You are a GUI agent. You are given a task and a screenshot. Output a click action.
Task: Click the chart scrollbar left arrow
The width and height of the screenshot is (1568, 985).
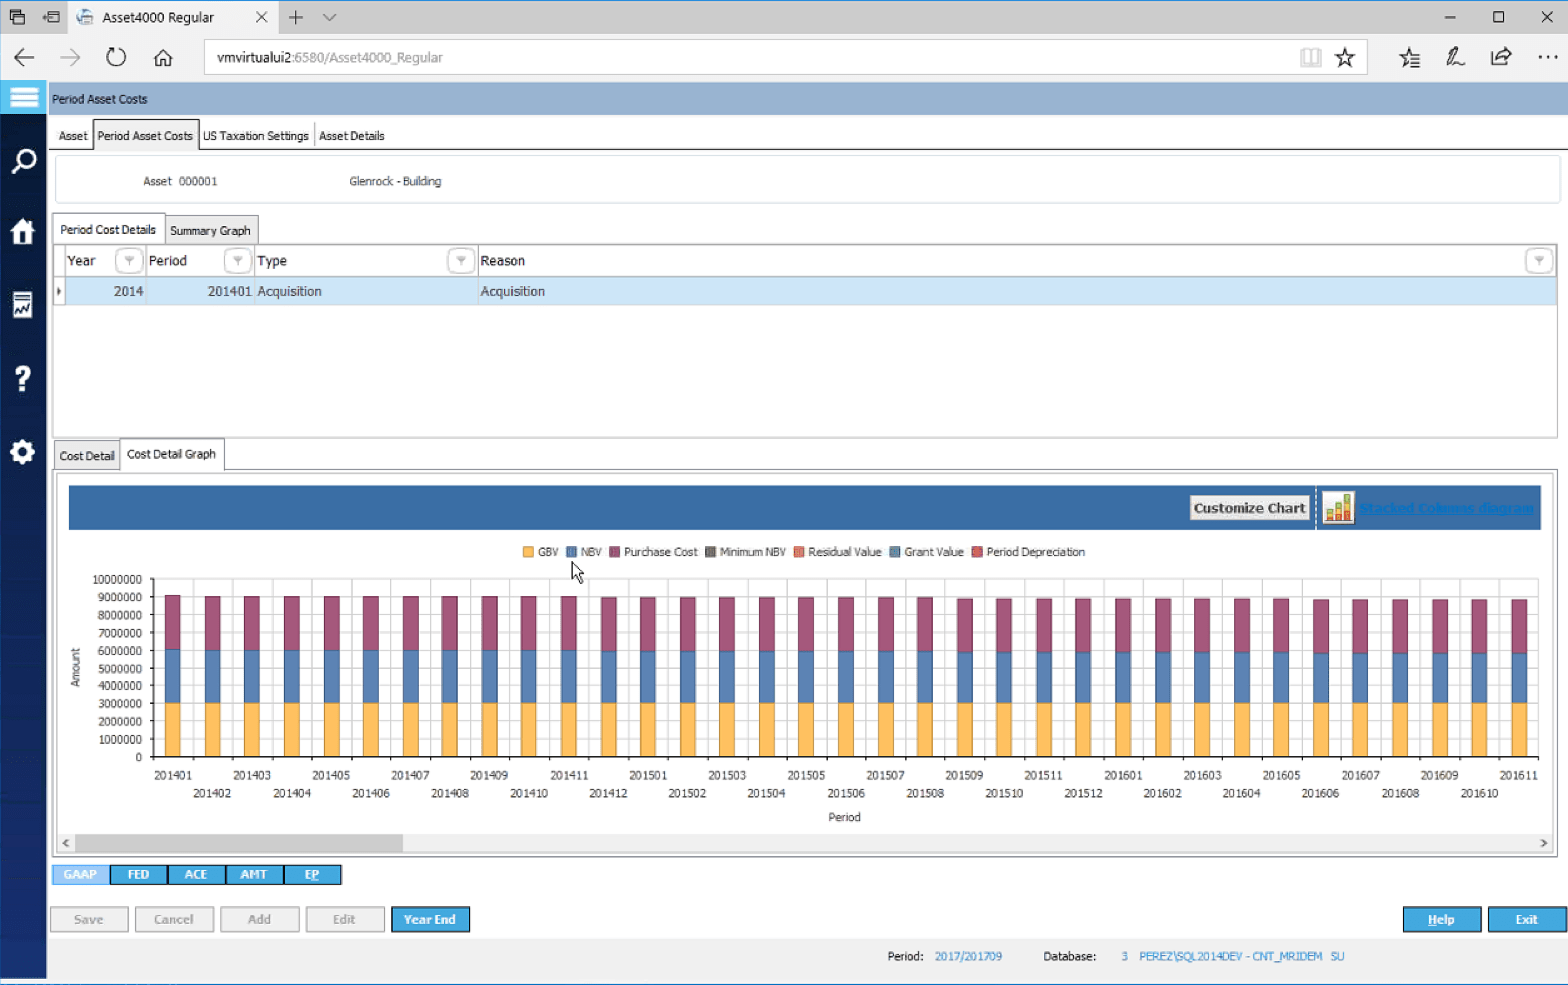click(x=66, y=843)
